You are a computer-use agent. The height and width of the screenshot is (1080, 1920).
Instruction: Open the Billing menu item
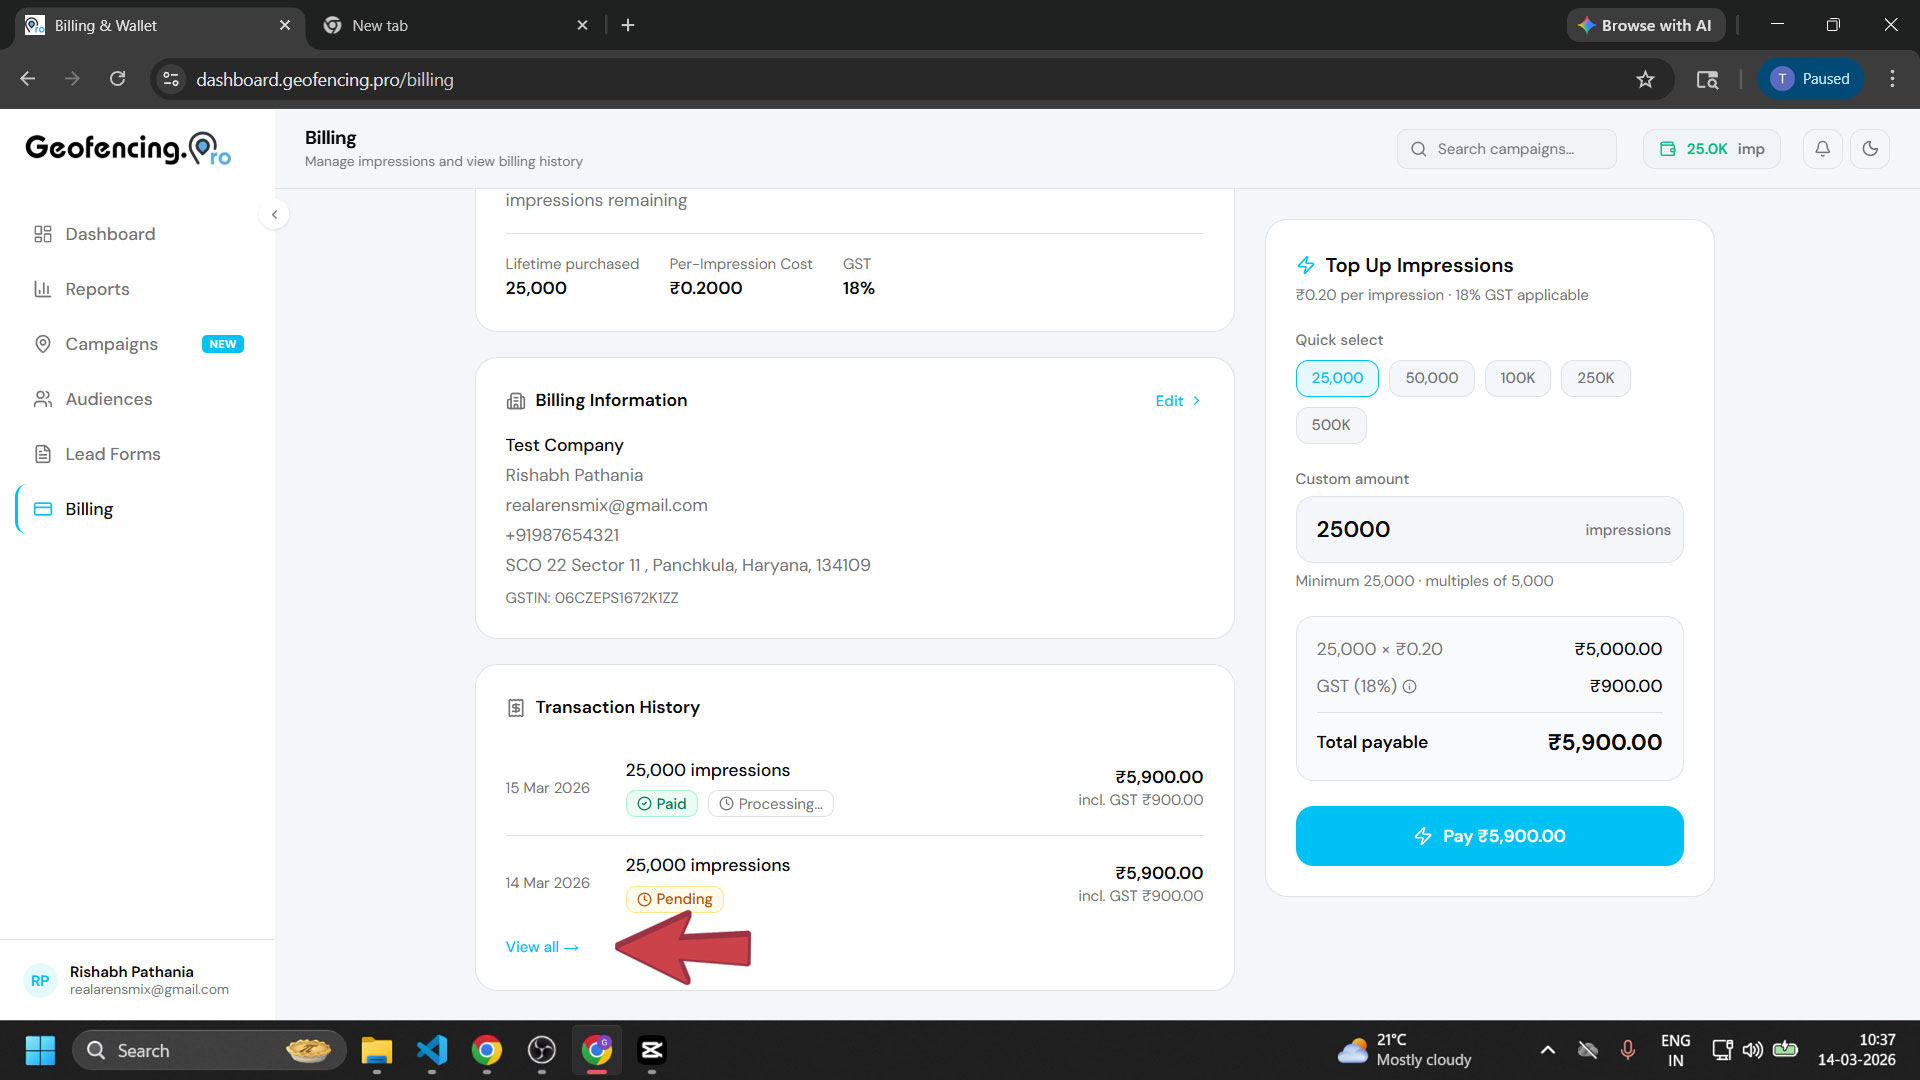tap(89, 509)
